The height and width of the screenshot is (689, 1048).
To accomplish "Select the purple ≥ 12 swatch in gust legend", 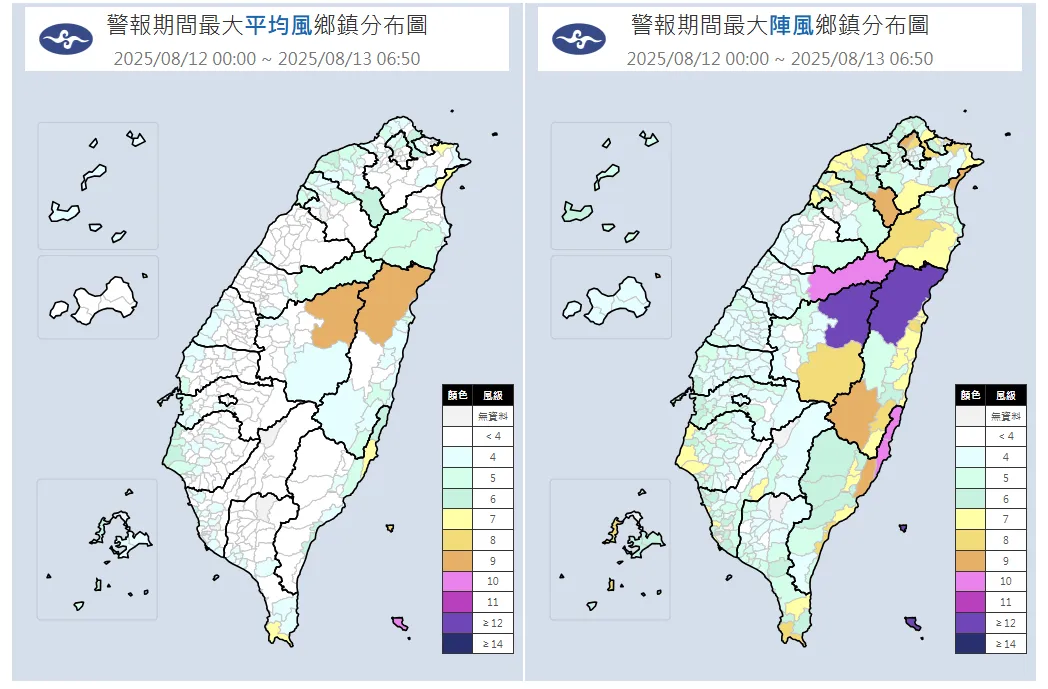I will [x=970, y=623].
